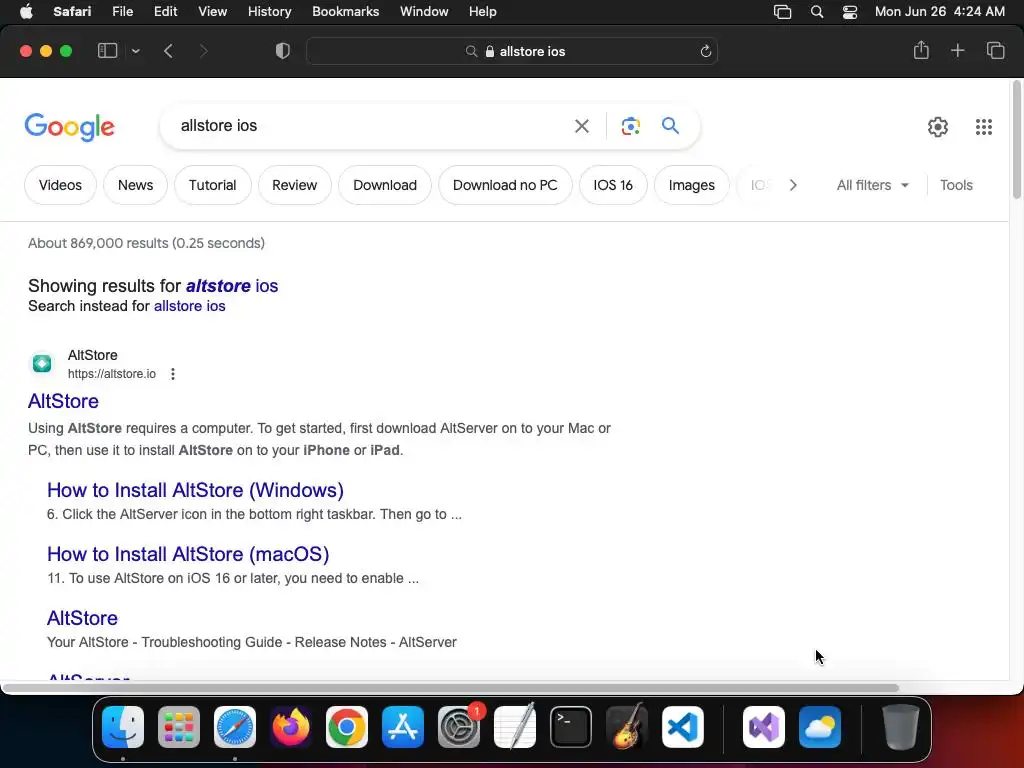
Task: Show more filter chips with right arrow
Action: tap(793, 185)
